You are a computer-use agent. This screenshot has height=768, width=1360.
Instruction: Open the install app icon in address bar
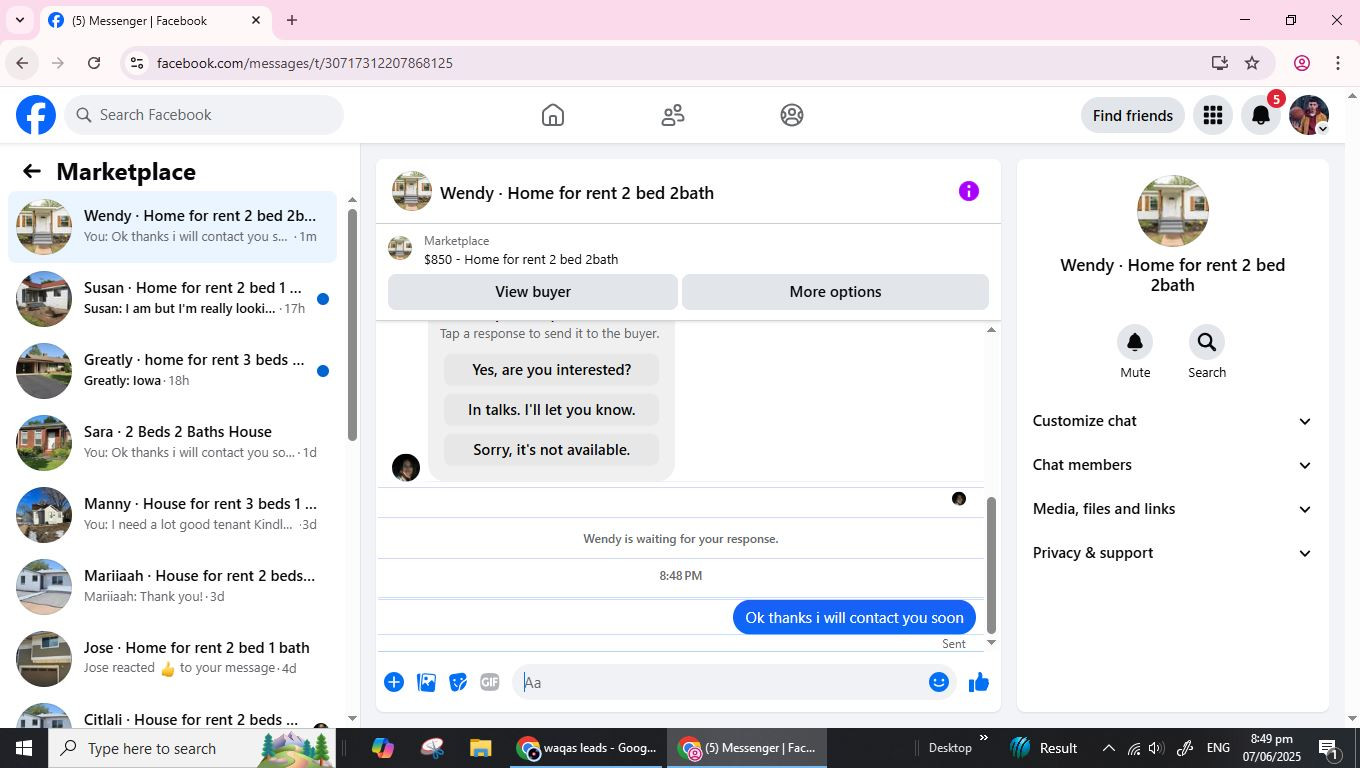pos(1219,63)
